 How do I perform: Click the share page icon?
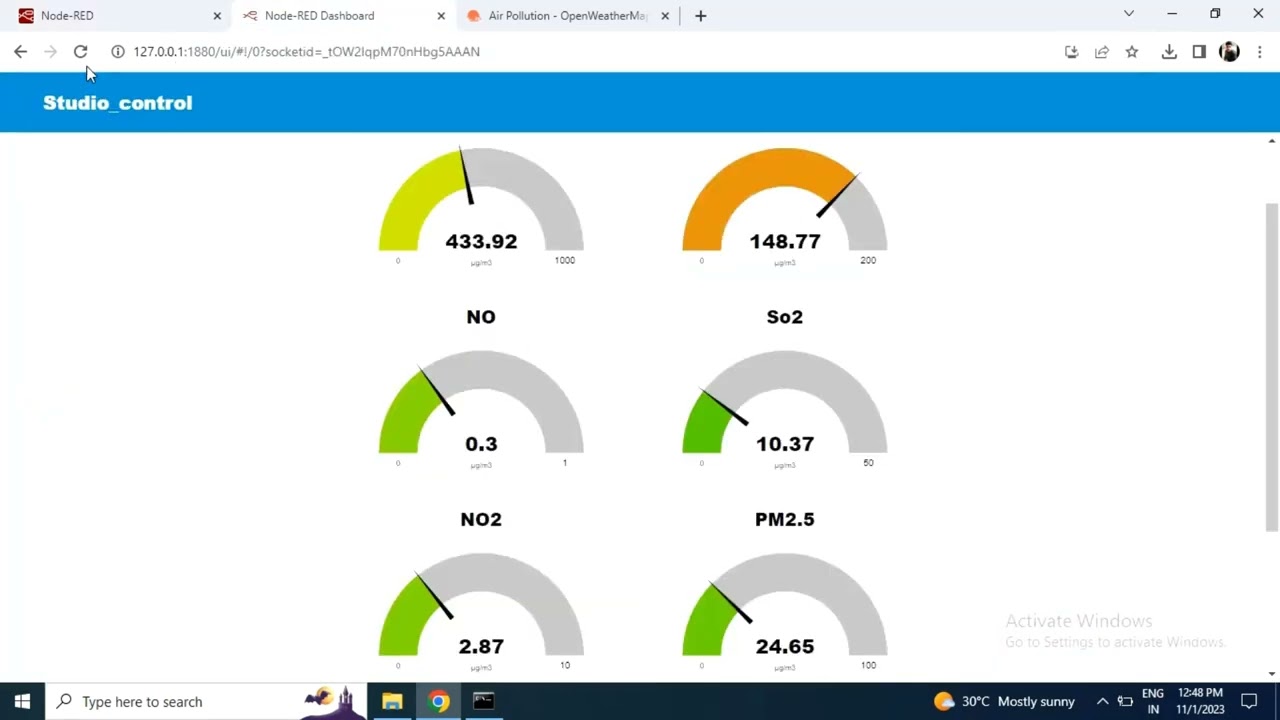pos(1102,52)
